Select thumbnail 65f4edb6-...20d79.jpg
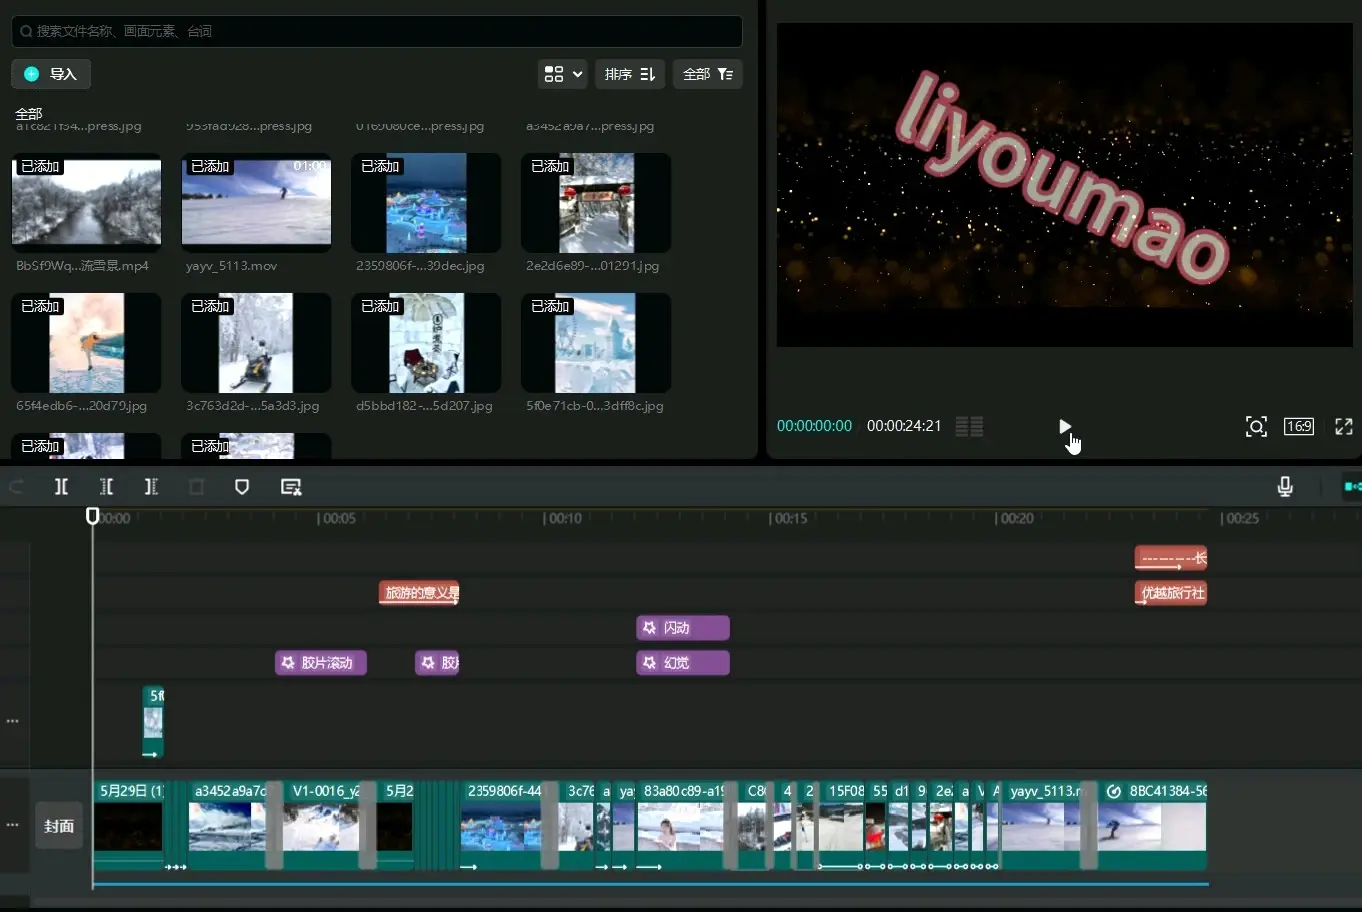The height and width of the screenshot is (912, 1362). [86, 343]
